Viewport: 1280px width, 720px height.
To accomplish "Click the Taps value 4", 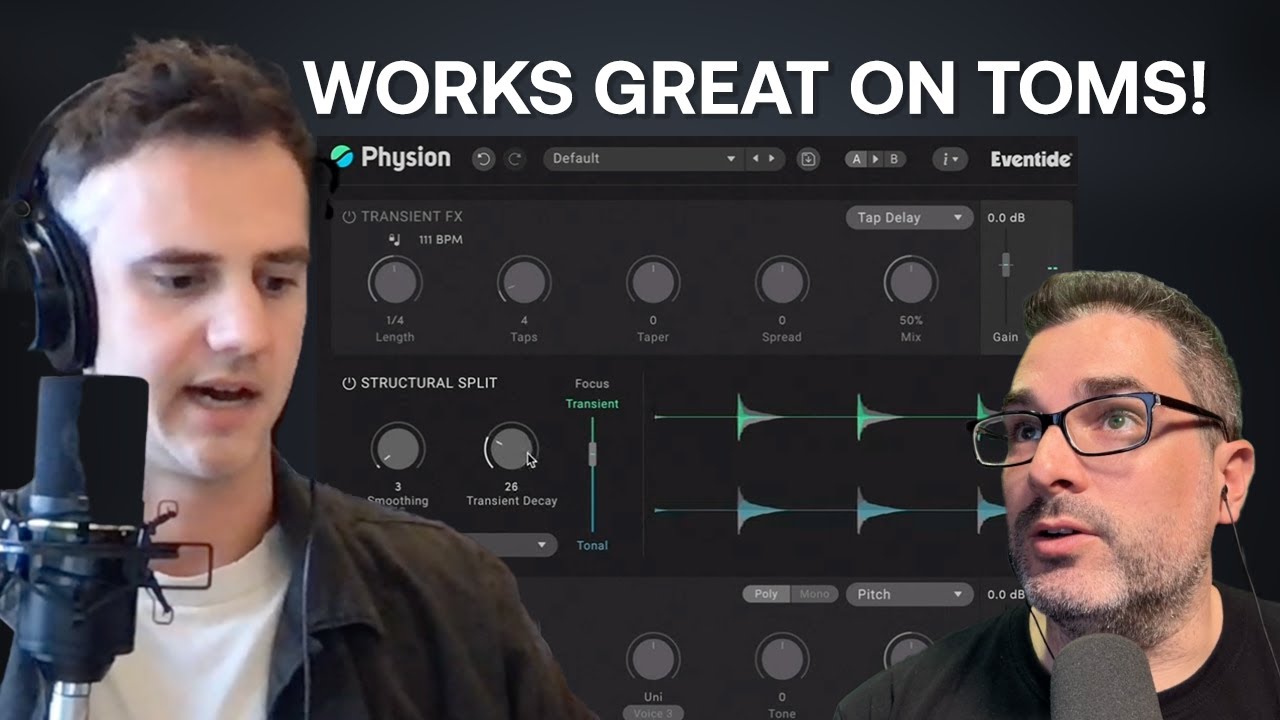I will point(524,321).
